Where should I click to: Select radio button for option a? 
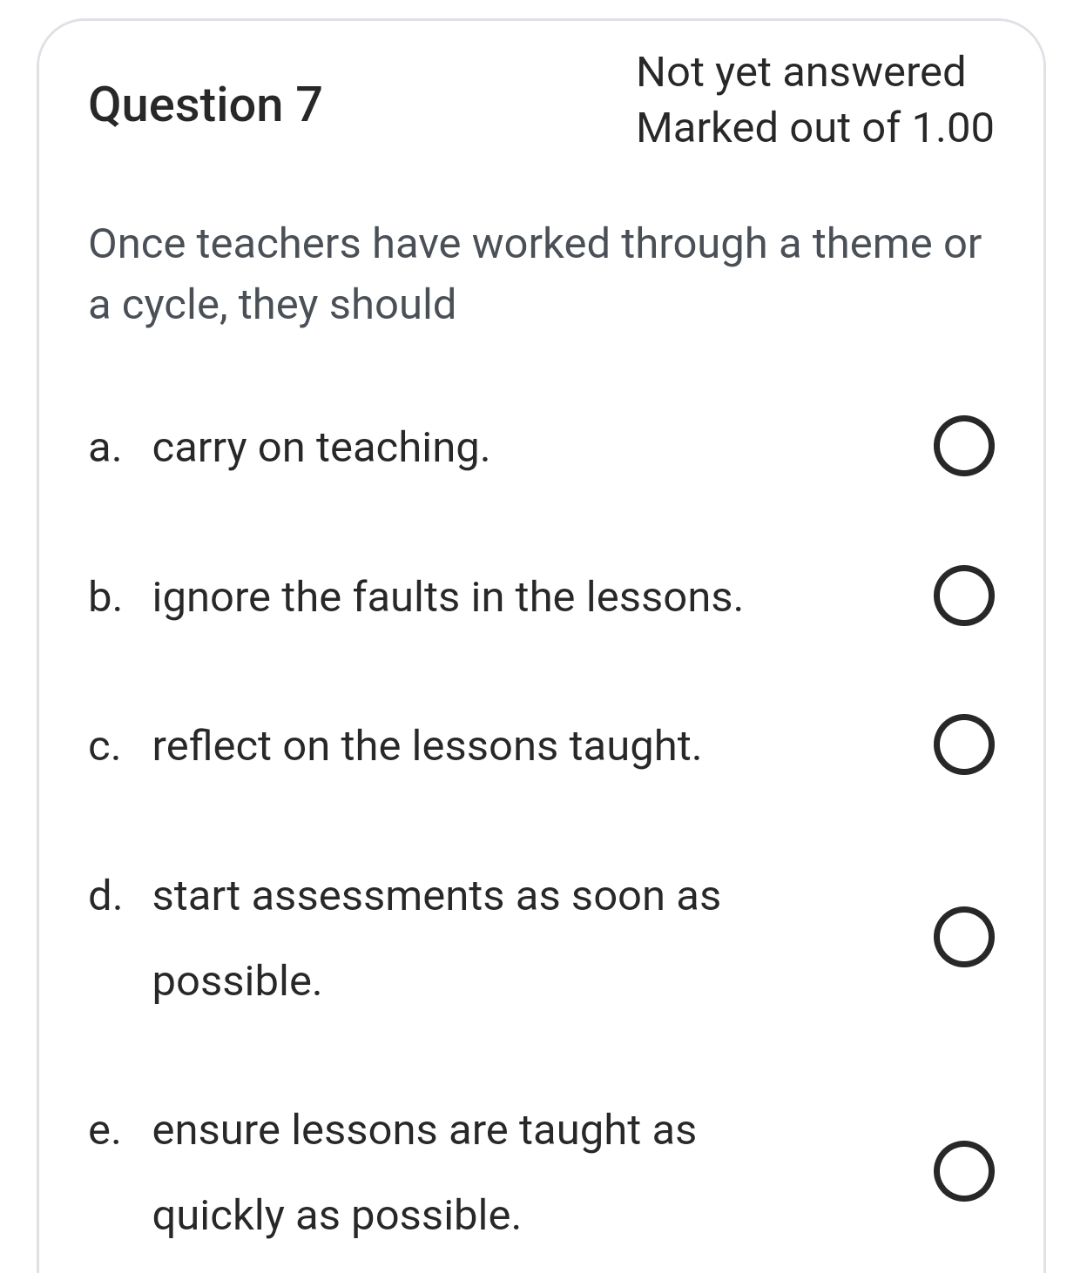coord(963,447)
